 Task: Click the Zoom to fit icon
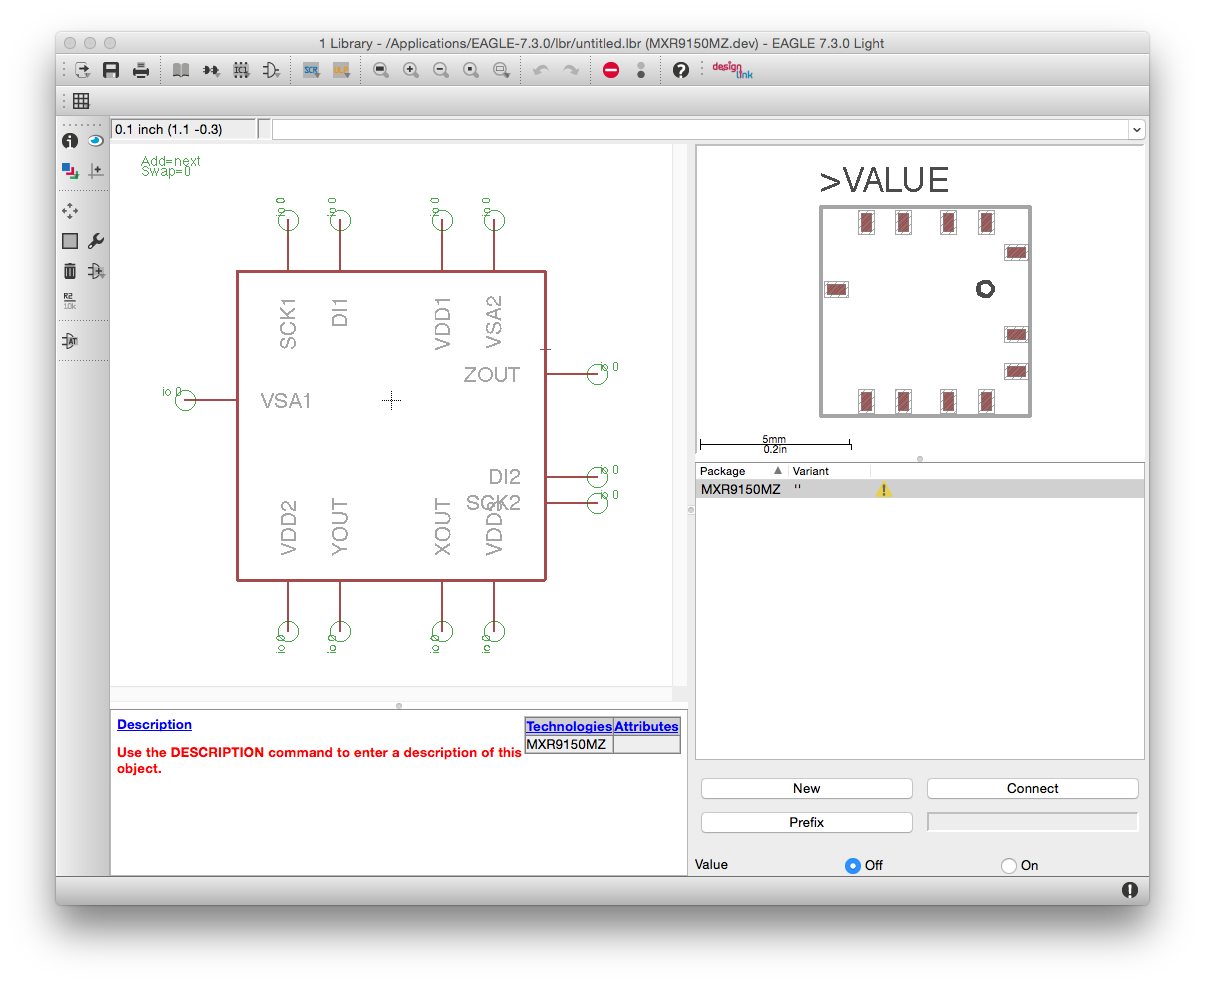pos(381,70)
